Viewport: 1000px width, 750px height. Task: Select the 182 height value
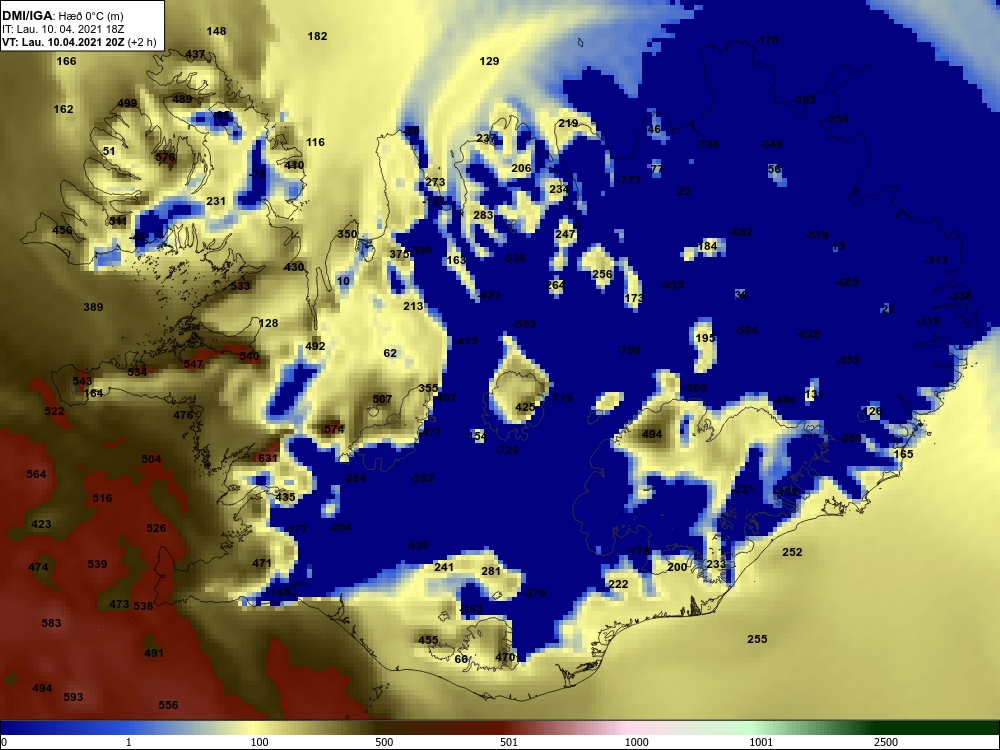tap(318, 36)
